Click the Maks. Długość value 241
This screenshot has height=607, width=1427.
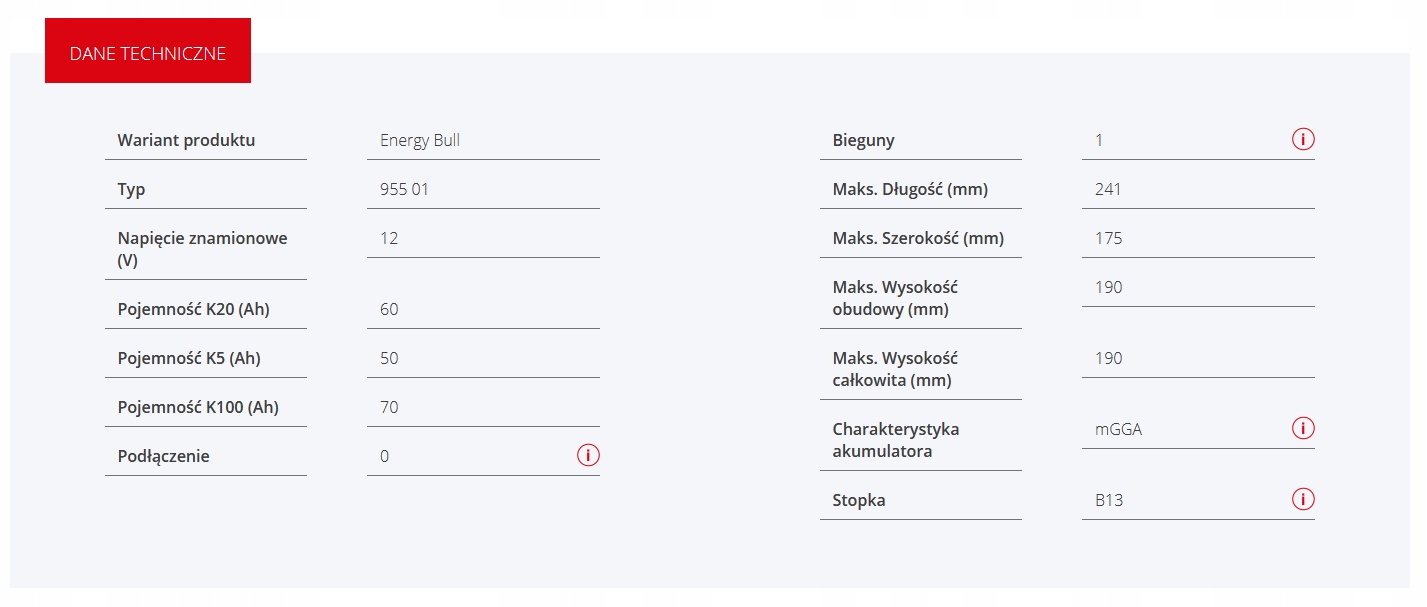point(1108,189)
